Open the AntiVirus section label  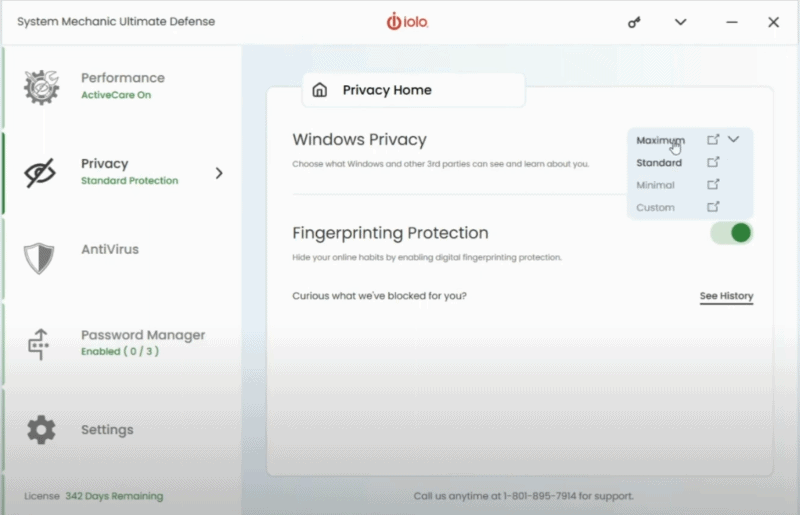(x=110, y=250)
